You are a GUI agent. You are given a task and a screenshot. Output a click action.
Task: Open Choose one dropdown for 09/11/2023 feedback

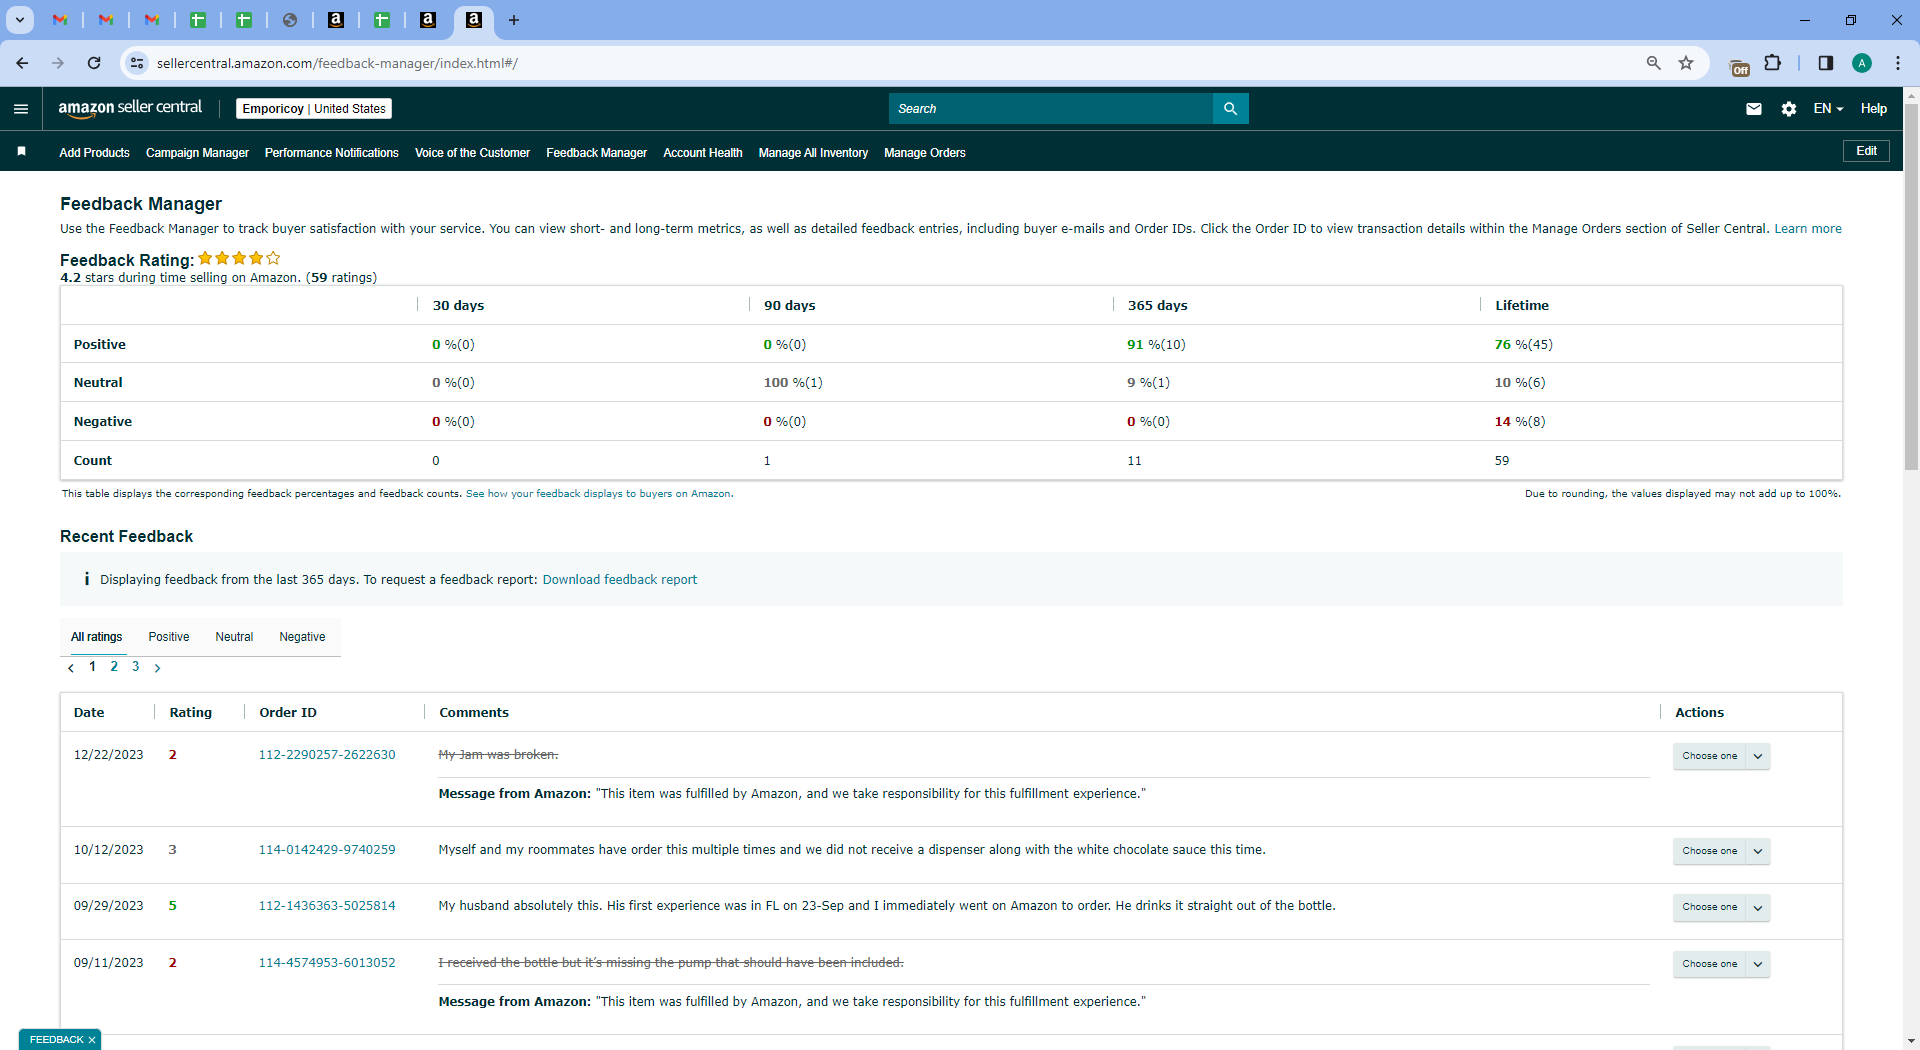point(1721,964)
